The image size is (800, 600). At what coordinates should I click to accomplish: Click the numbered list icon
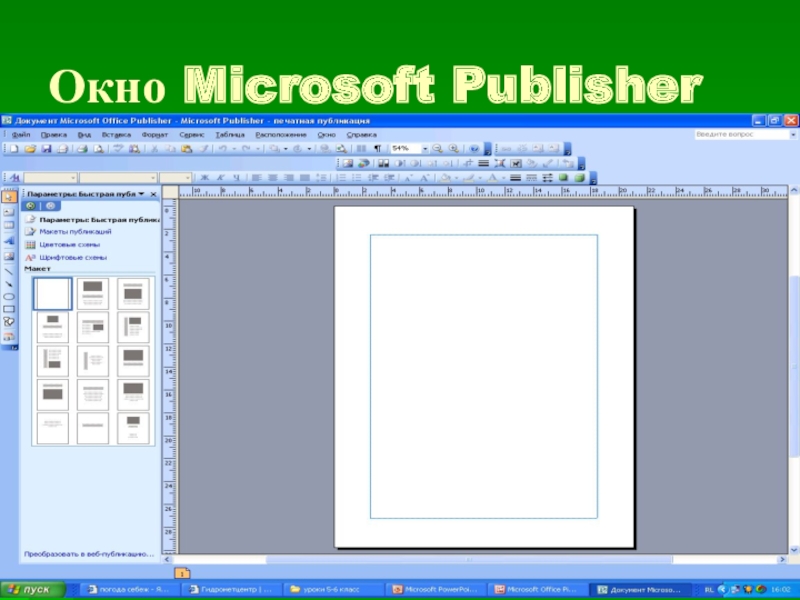[341, 178]
